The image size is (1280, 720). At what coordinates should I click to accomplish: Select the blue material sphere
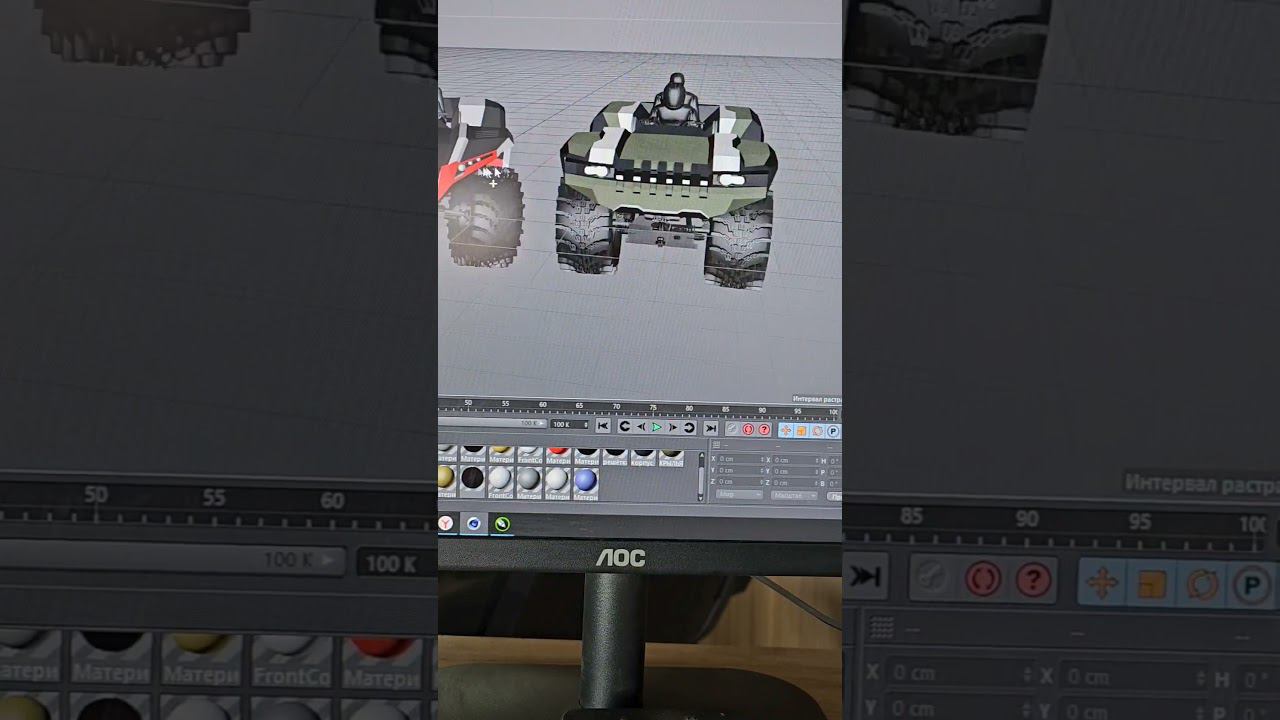click(x=586, y=483)
